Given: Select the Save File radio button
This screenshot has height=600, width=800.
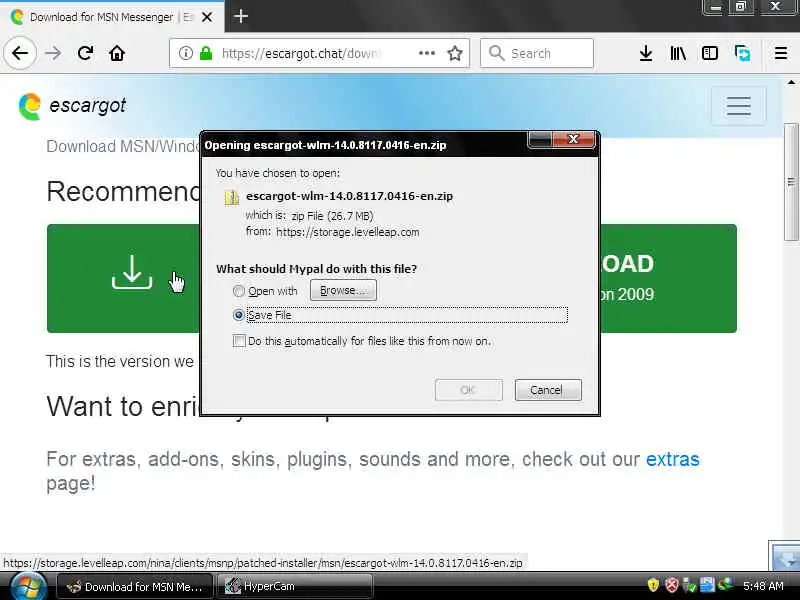Looking at the screenshot, I should pos(238,315).
